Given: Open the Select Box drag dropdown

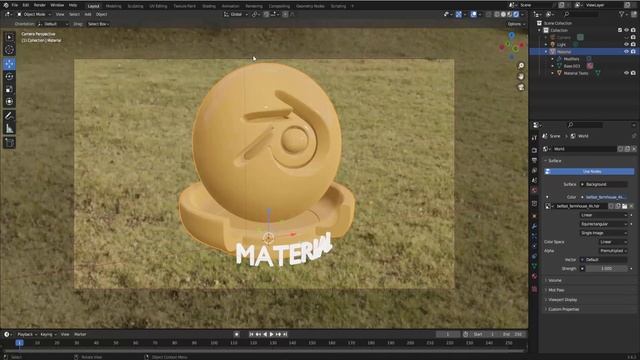Looking at the screenshot, I should 98,24.
